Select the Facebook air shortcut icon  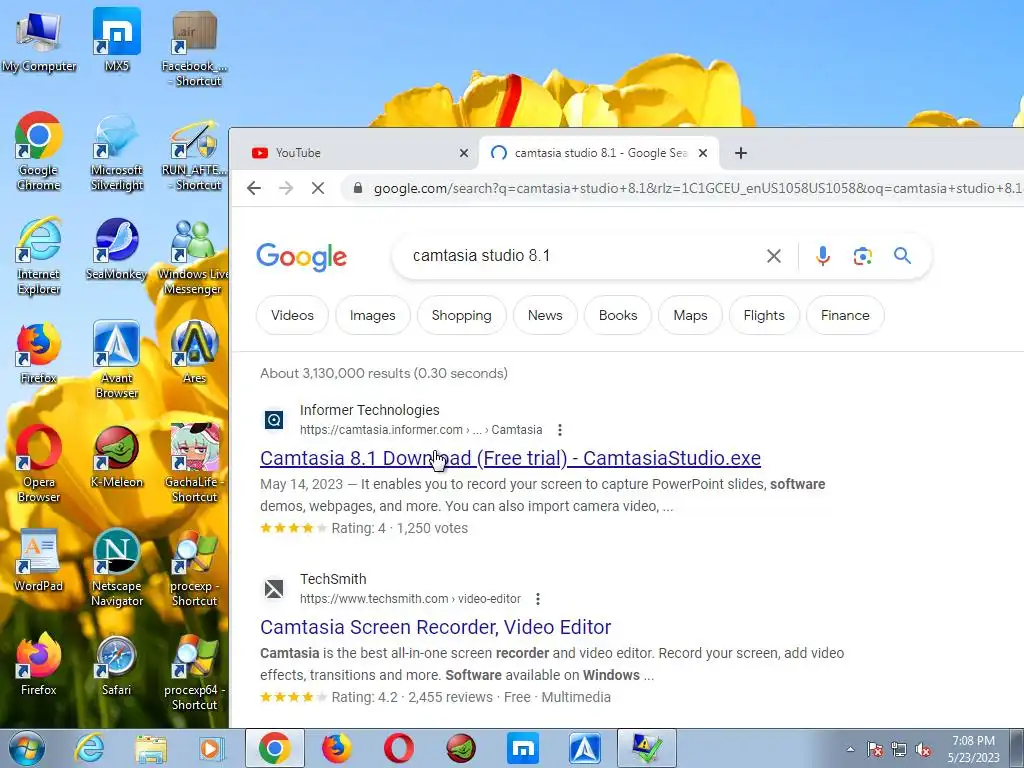point(194,49)
